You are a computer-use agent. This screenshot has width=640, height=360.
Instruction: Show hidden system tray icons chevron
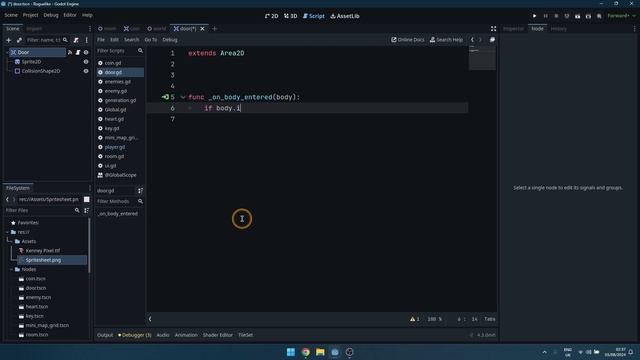(x=544, y=352)
